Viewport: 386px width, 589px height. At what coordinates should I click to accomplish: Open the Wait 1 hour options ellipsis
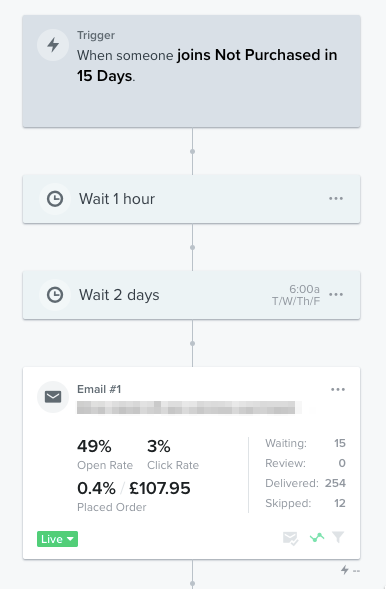(x=336, y=198)
